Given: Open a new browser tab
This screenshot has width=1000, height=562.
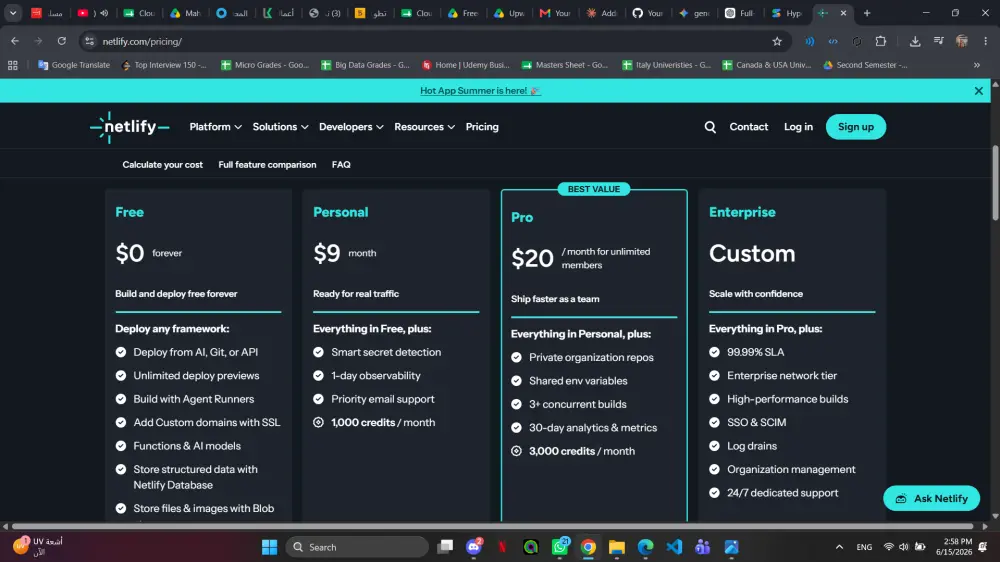Looking at the screenshot, I should click(x=867, y=13).
